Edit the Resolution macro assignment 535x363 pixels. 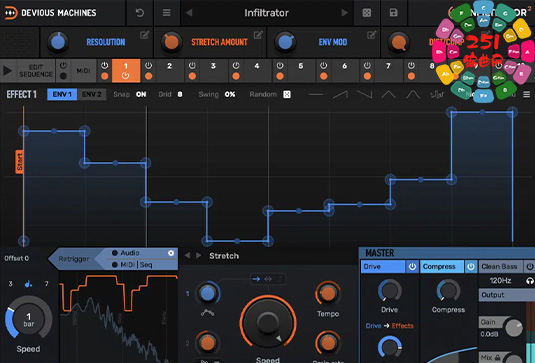(x=145, y=35)
